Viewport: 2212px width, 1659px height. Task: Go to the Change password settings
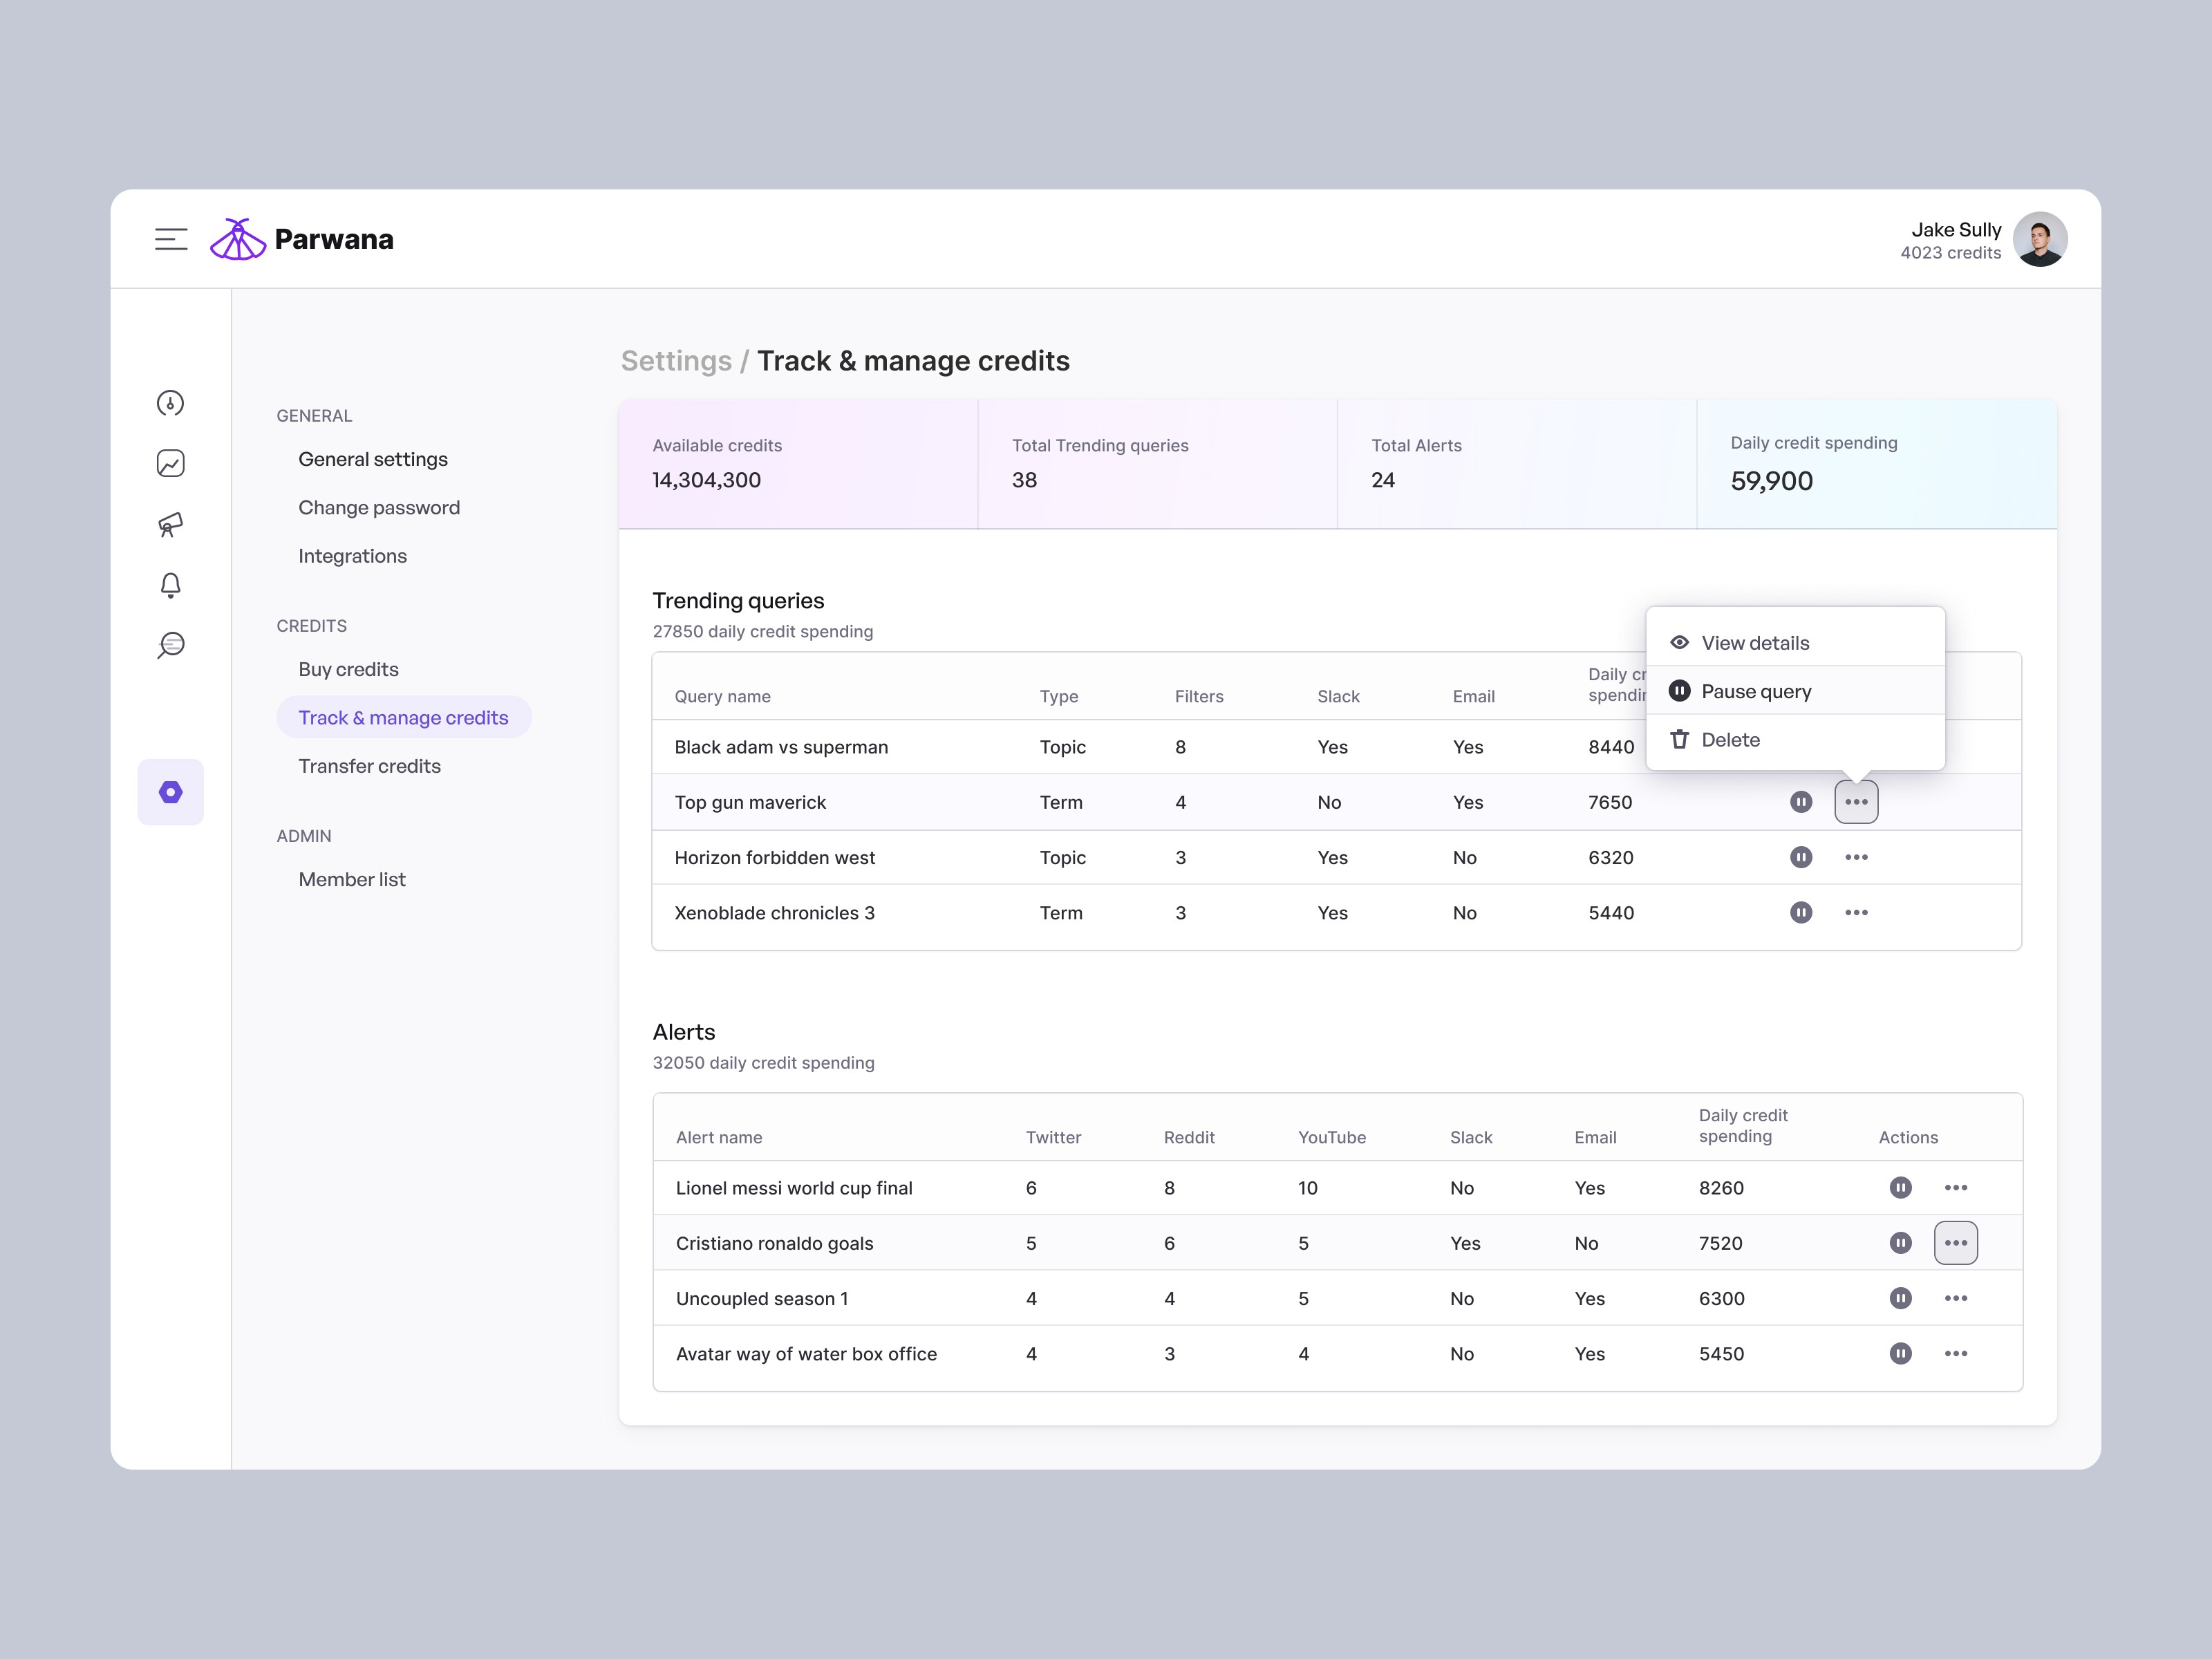pyautogui.click(x=379, y=507)
